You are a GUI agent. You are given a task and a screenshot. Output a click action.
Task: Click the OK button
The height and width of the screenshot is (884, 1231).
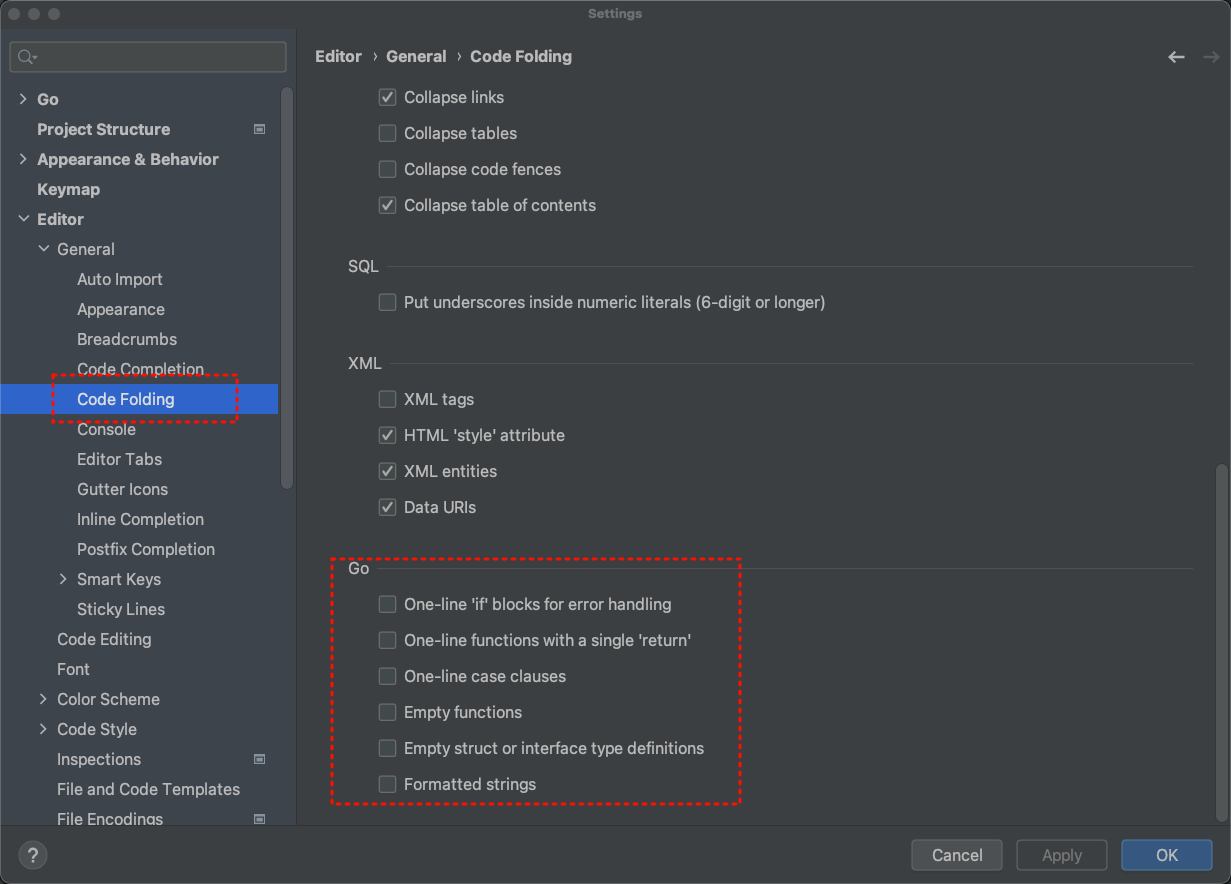point(1166,855)
